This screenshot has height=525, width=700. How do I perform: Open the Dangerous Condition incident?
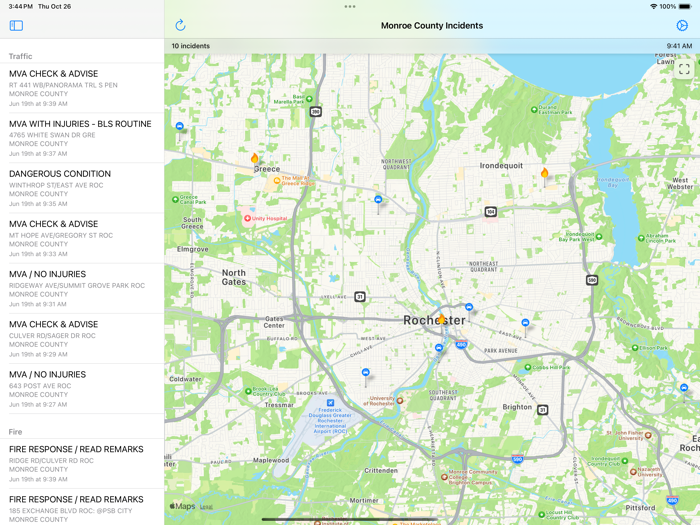(82, 188)
